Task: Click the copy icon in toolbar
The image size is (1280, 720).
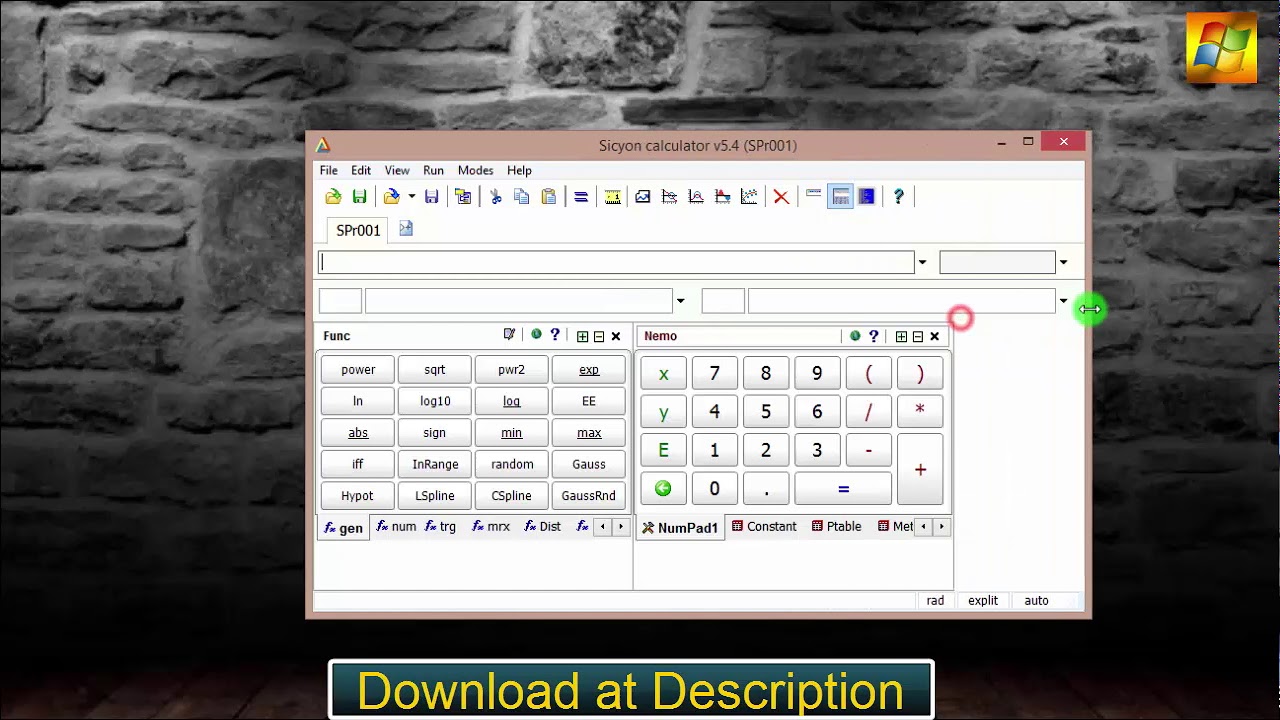Action: click(x=522, y=197)
